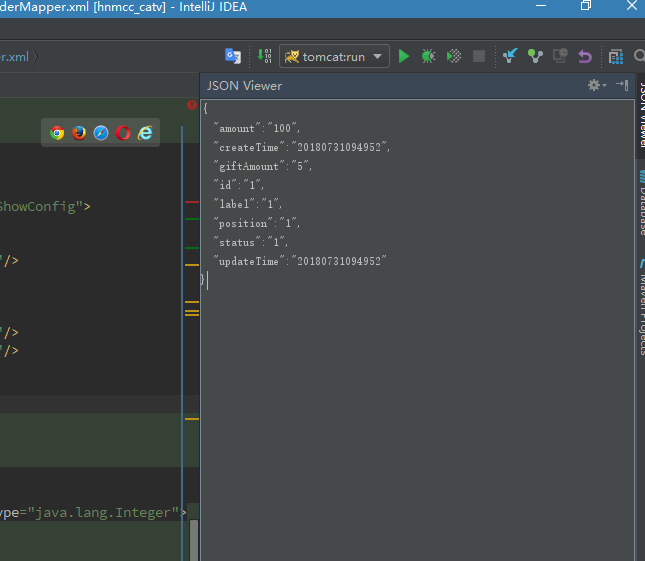Start debugging with the bug icon
The height and width of the screenshot is (561, 645).
click(429, 56)
